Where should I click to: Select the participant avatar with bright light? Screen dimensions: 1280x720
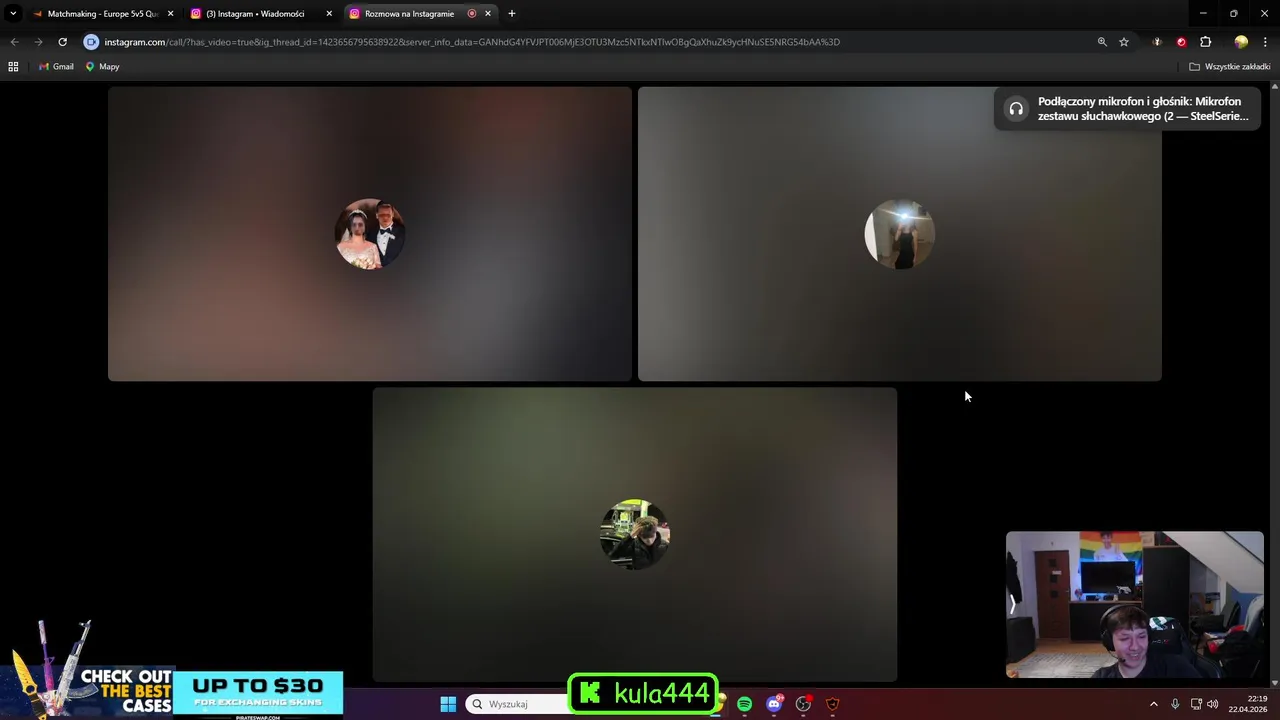(x=900, y=234)
